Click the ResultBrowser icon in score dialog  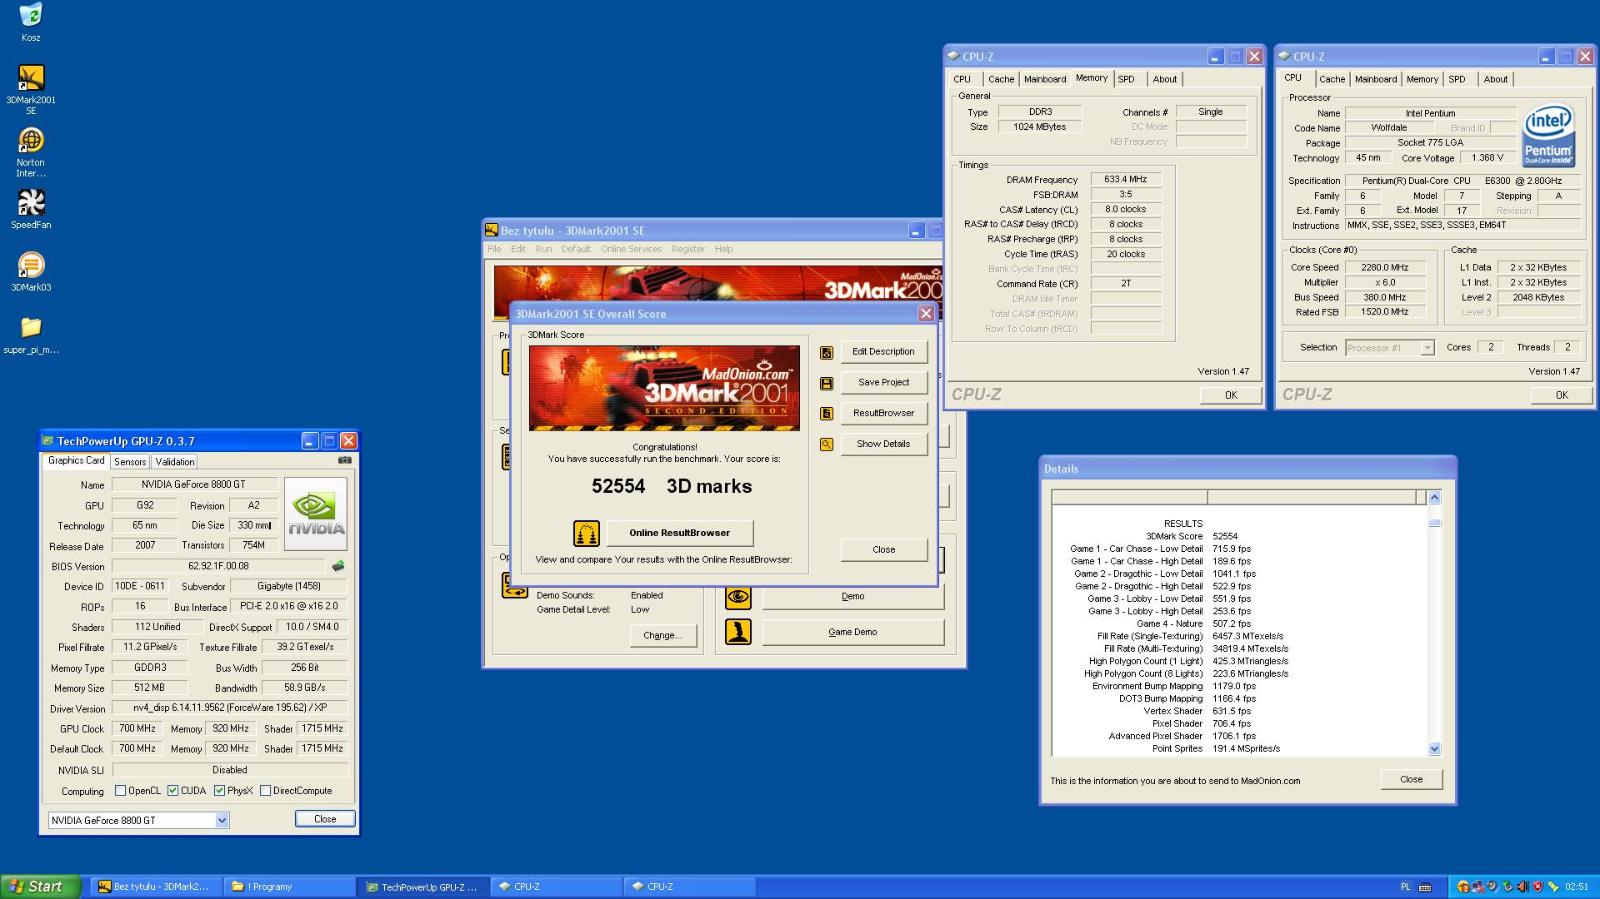click(826, 413)
